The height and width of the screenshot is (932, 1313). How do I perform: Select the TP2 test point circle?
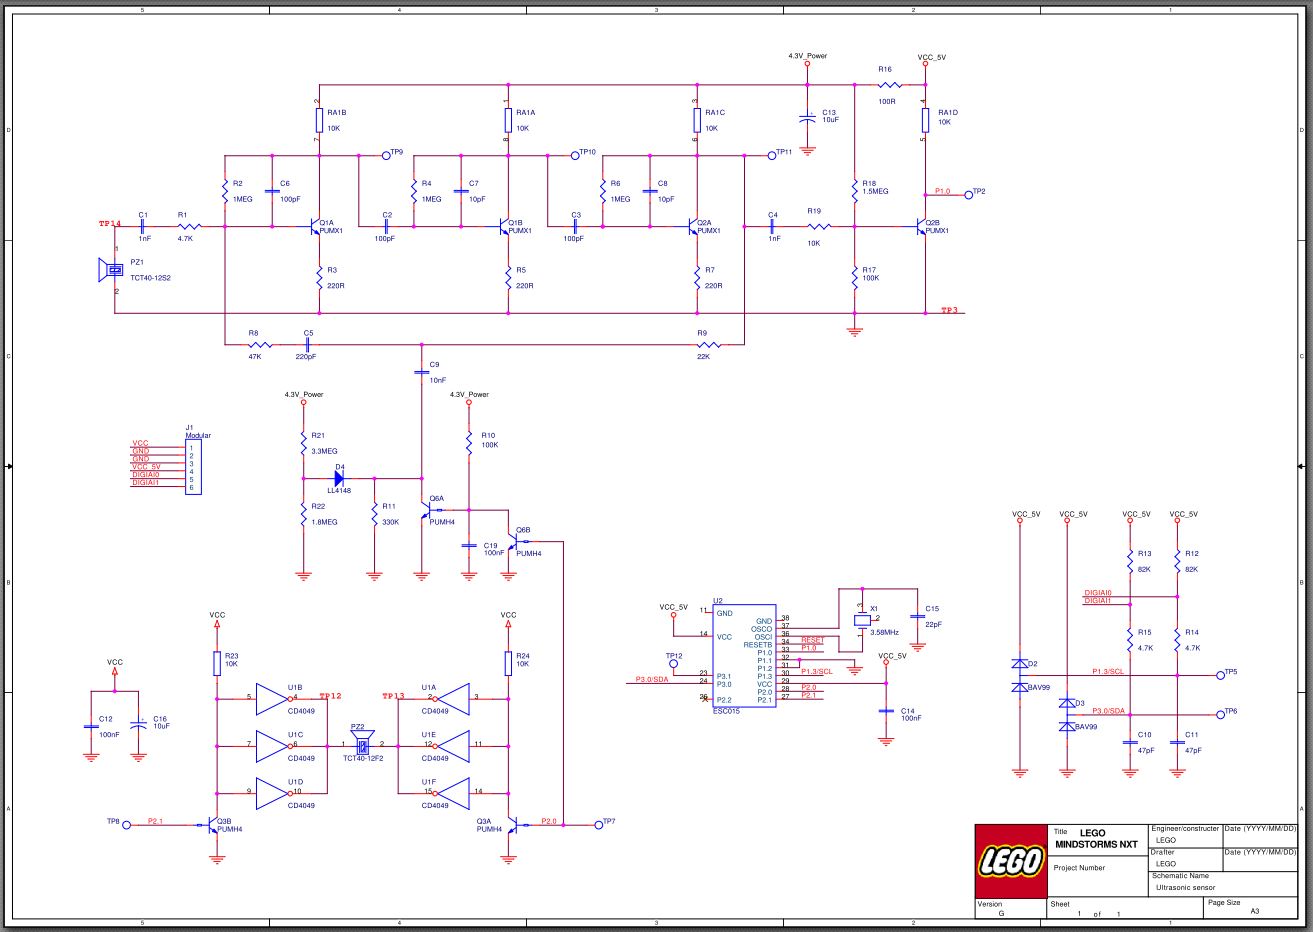click(x=967, y=192)
